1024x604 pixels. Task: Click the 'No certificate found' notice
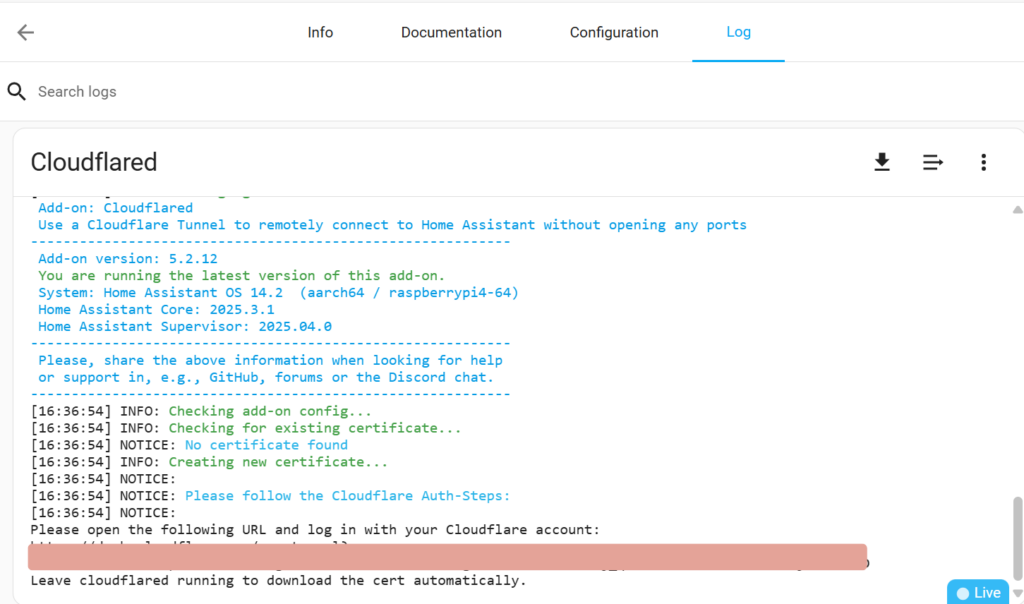click(x=266, y=445)
